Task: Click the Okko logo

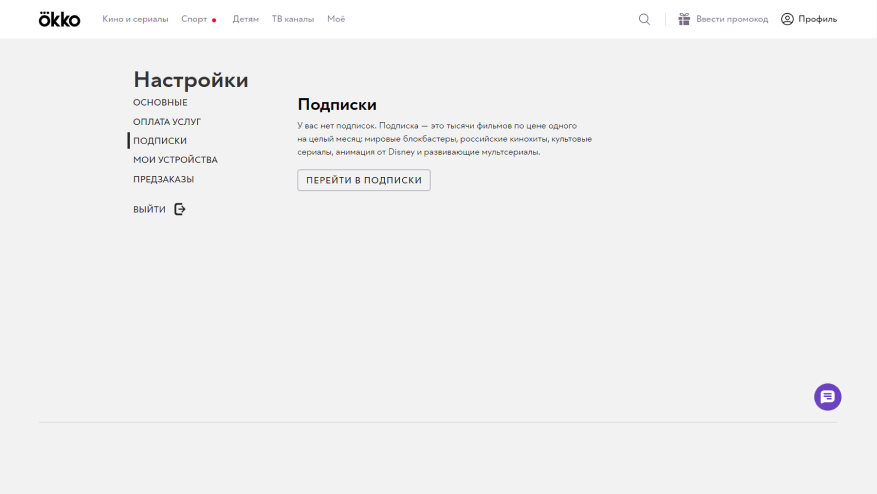Action: coord(59,19)
